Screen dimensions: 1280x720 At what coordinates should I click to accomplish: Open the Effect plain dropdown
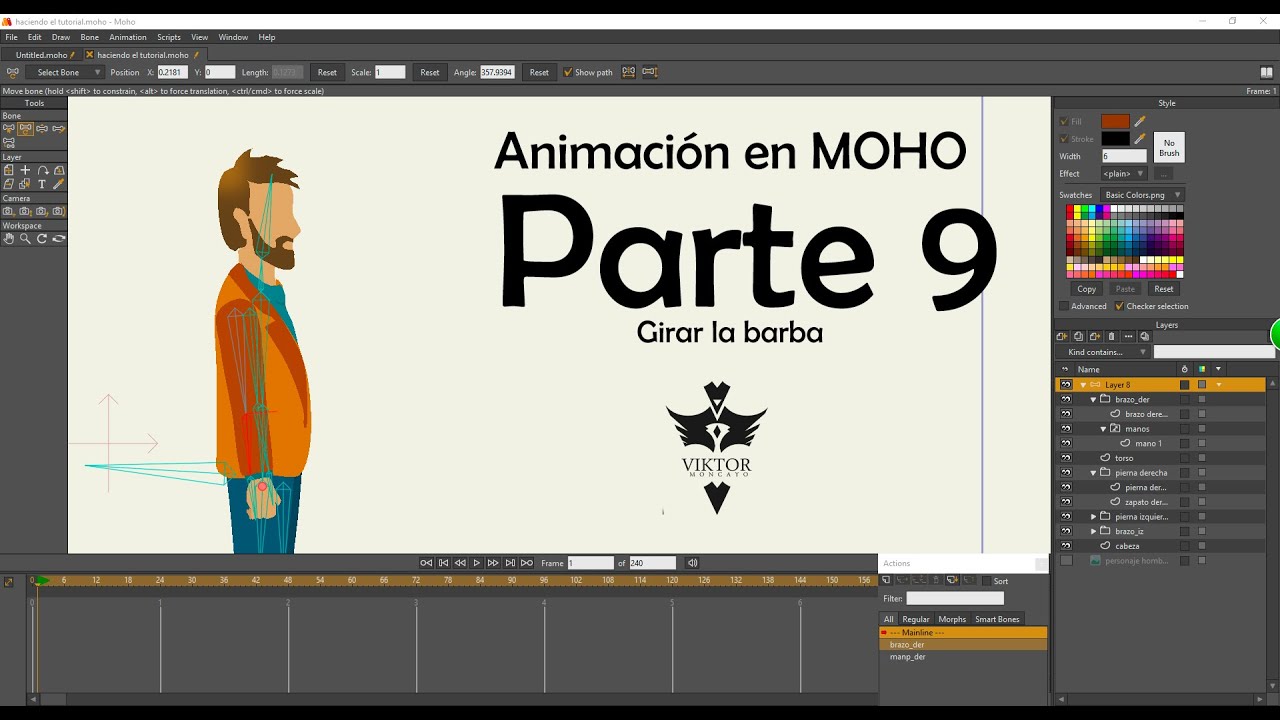1124,174
